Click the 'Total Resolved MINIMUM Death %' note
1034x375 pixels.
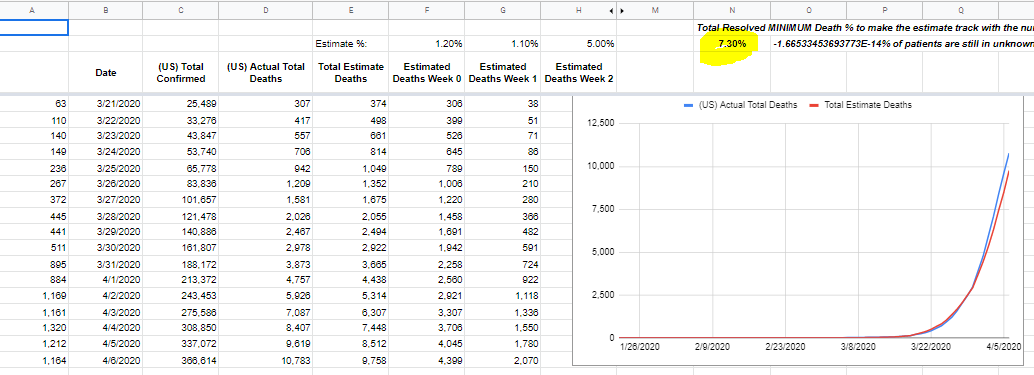865,28
